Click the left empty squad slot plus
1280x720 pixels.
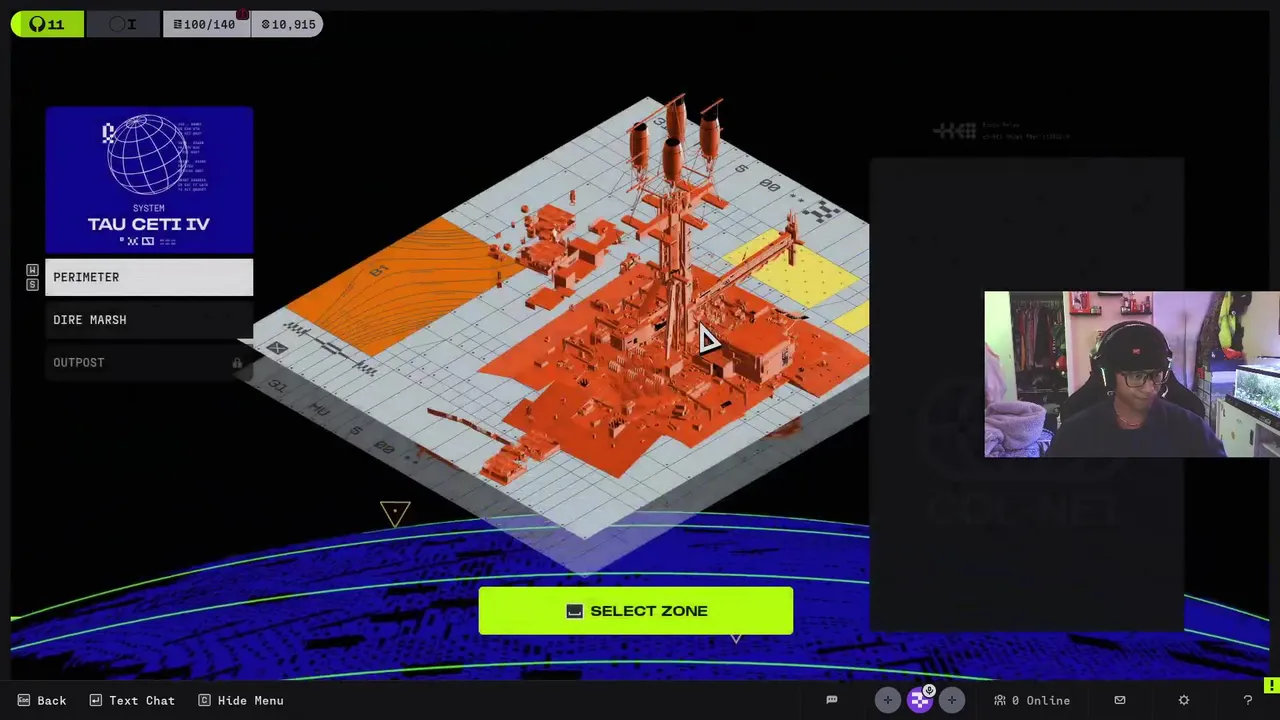tap(887, 700)
